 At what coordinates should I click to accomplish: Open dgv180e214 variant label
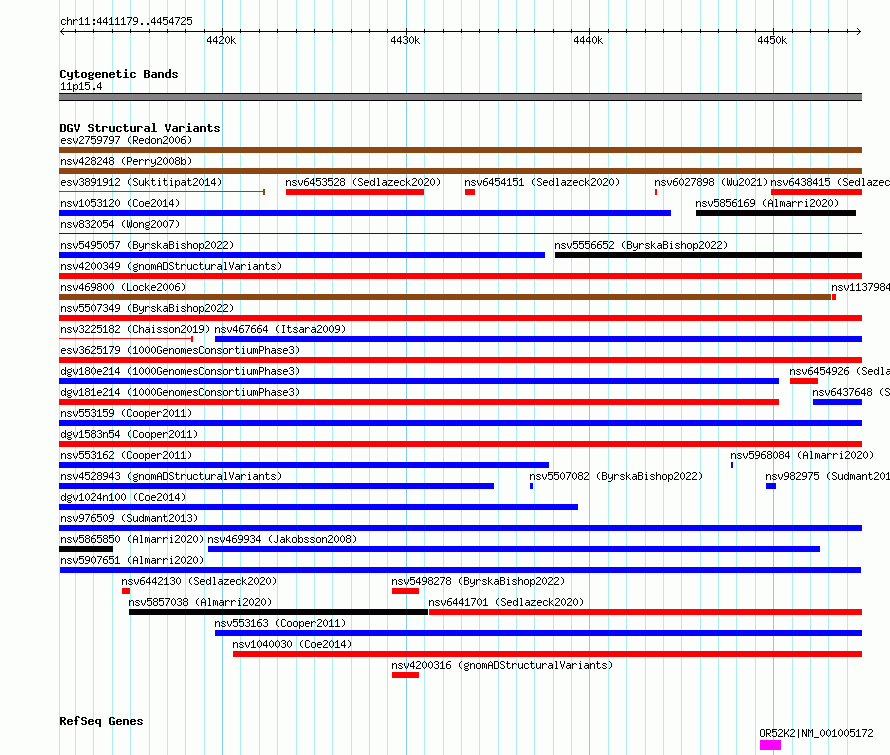click(x=180, y=371)
